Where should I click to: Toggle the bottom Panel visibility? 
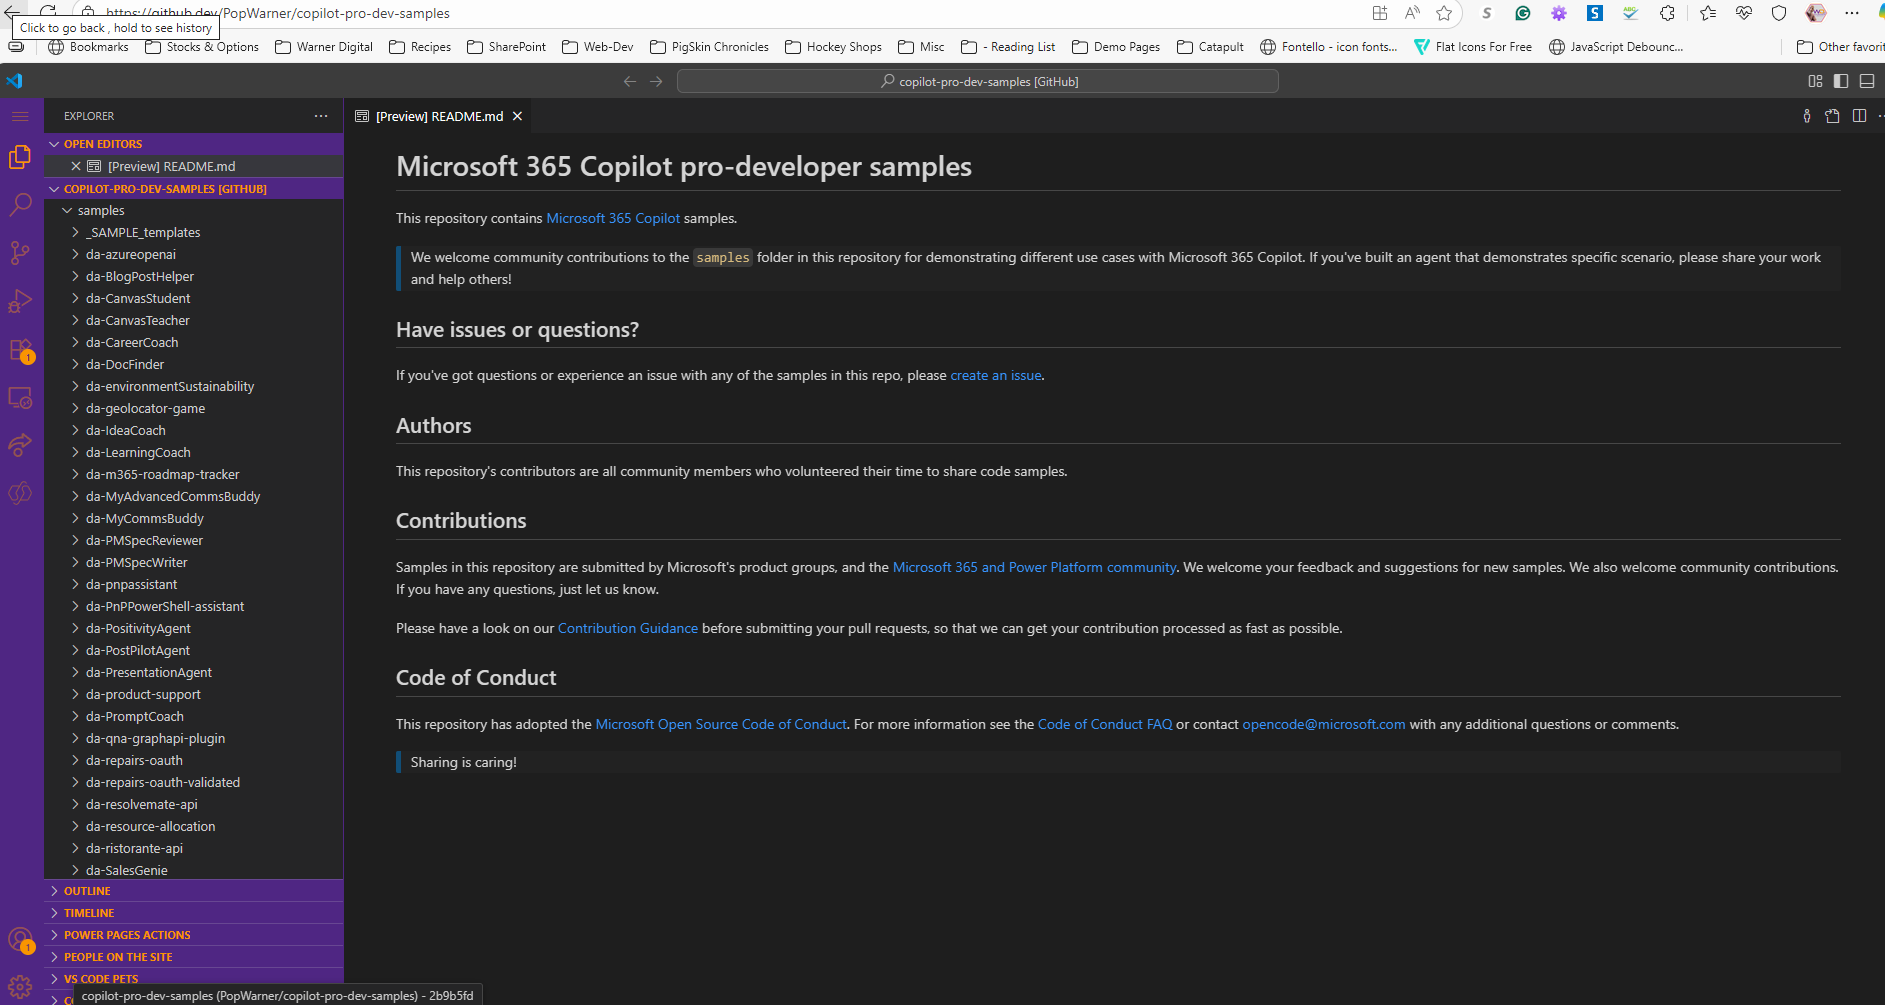click(x=1867, y=81)
